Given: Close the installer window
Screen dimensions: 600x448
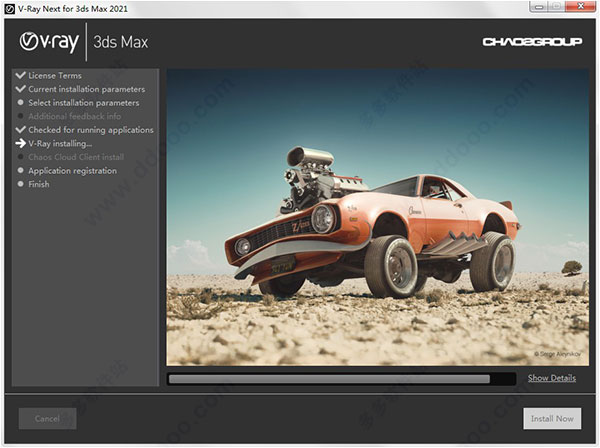Looking at the screenshot, I should coord(580,6).
